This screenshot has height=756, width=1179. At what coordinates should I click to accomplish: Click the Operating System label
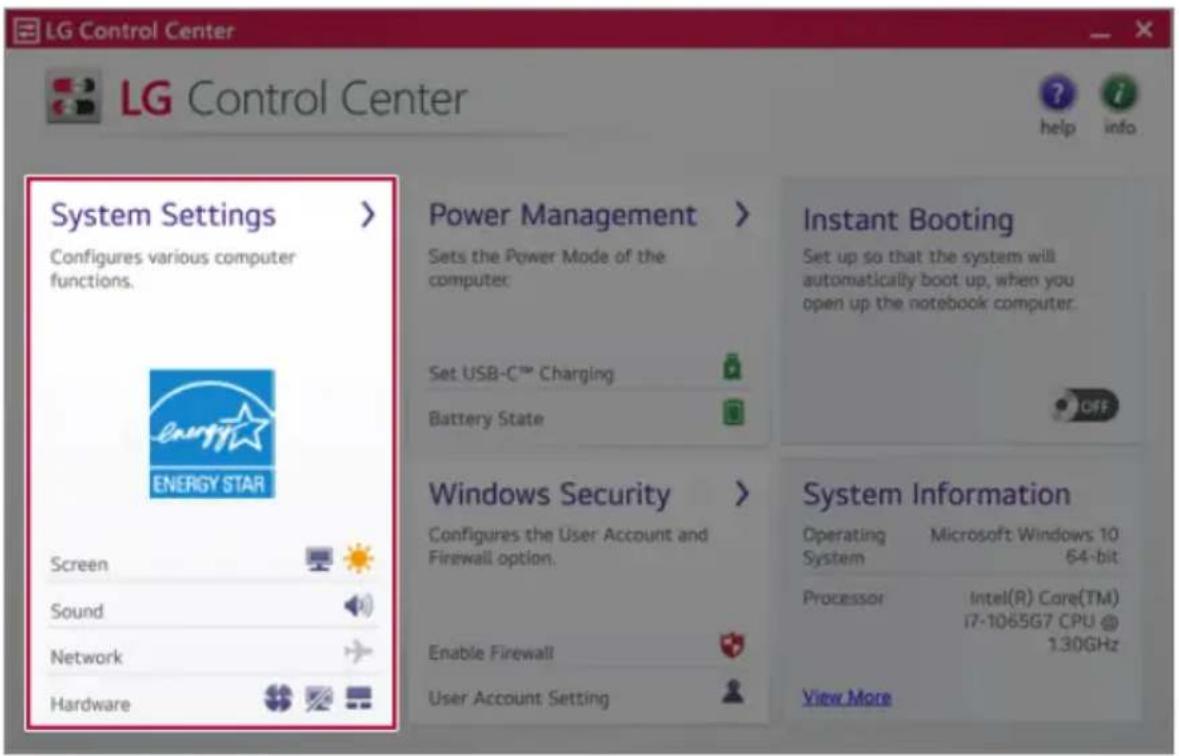(844, 545)
